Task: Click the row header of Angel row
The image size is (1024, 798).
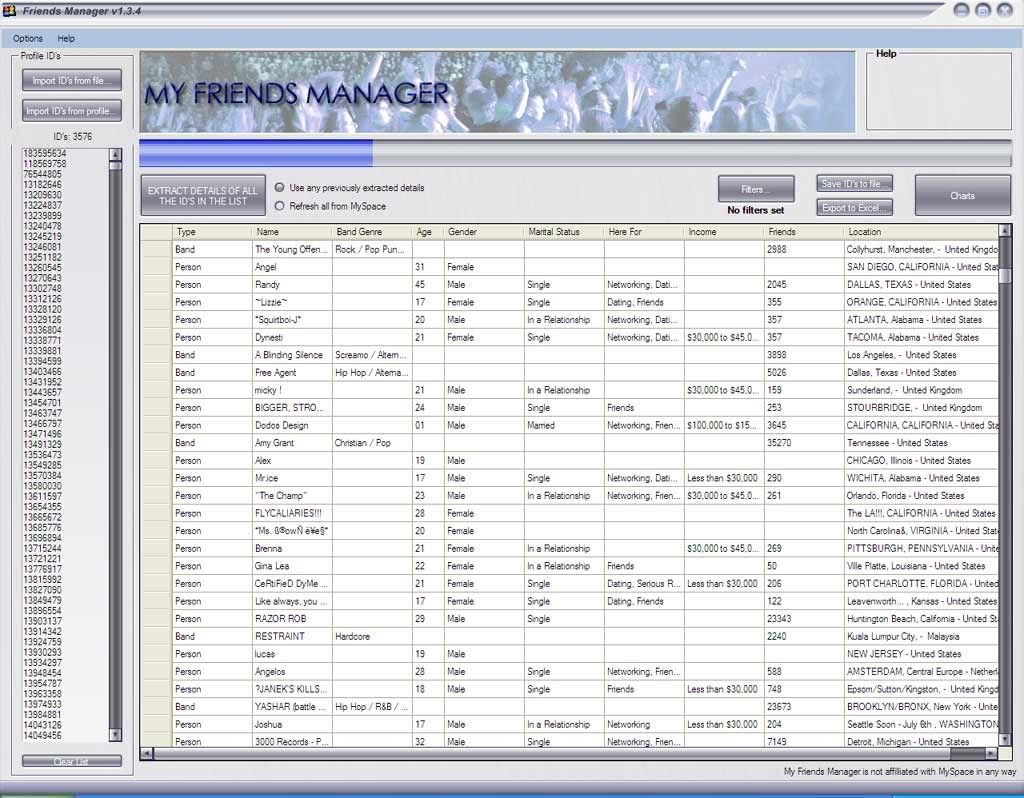Action: click(156, 267)
